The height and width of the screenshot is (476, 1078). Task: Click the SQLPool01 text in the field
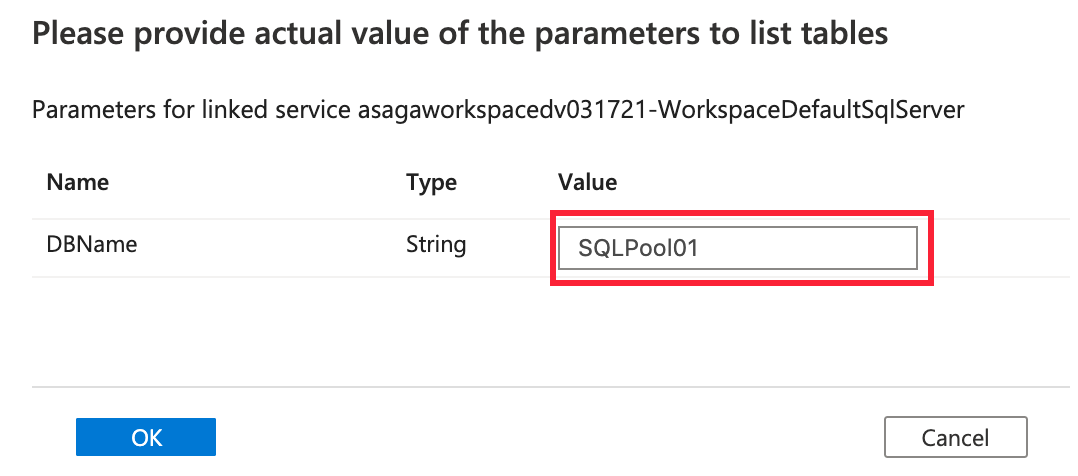[629, 249]
